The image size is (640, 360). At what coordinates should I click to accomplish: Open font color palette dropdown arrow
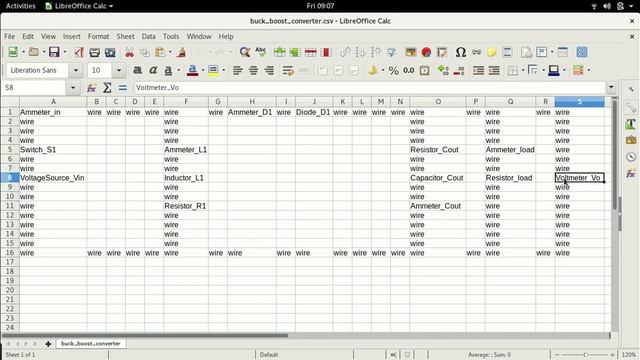click(202, 70)
